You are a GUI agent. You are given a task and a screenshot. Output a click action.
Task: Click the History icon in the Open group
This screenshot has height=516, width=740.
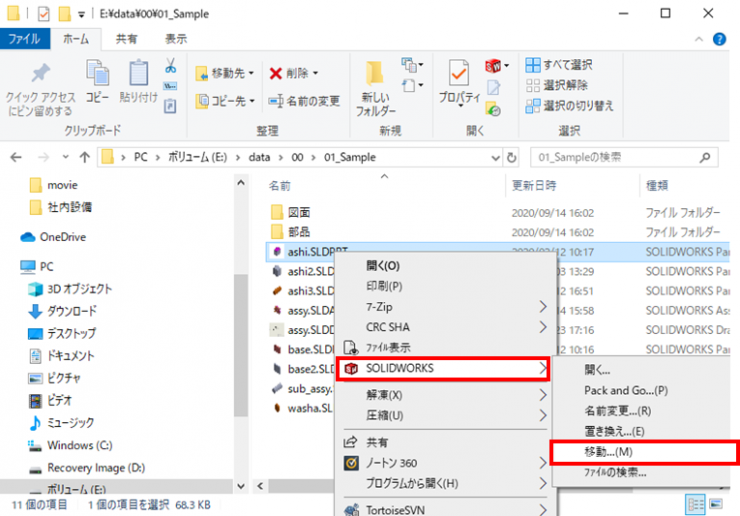click(493, 109)
